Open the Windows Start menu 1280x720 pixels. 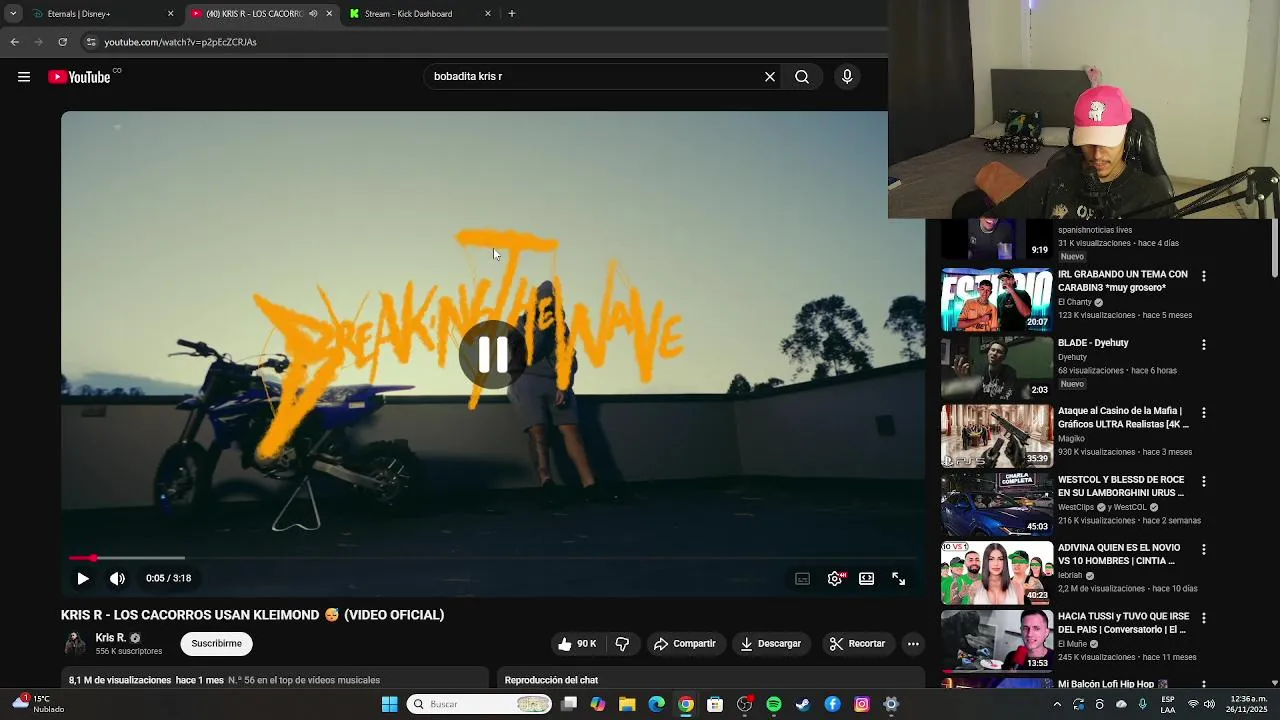[389, 704]
